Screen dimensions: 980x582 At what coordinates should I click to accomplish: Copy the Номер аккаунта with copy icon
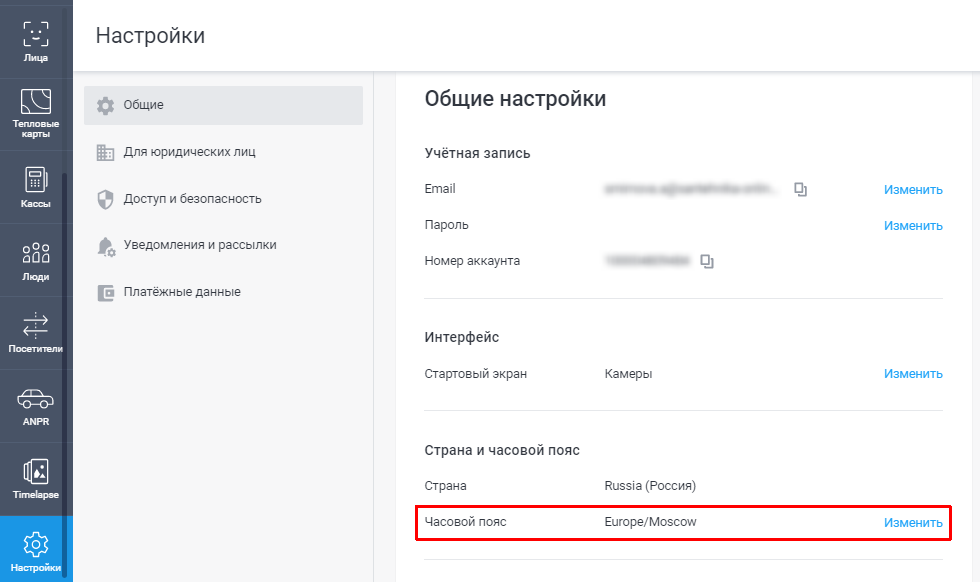[x=707, y=261]
